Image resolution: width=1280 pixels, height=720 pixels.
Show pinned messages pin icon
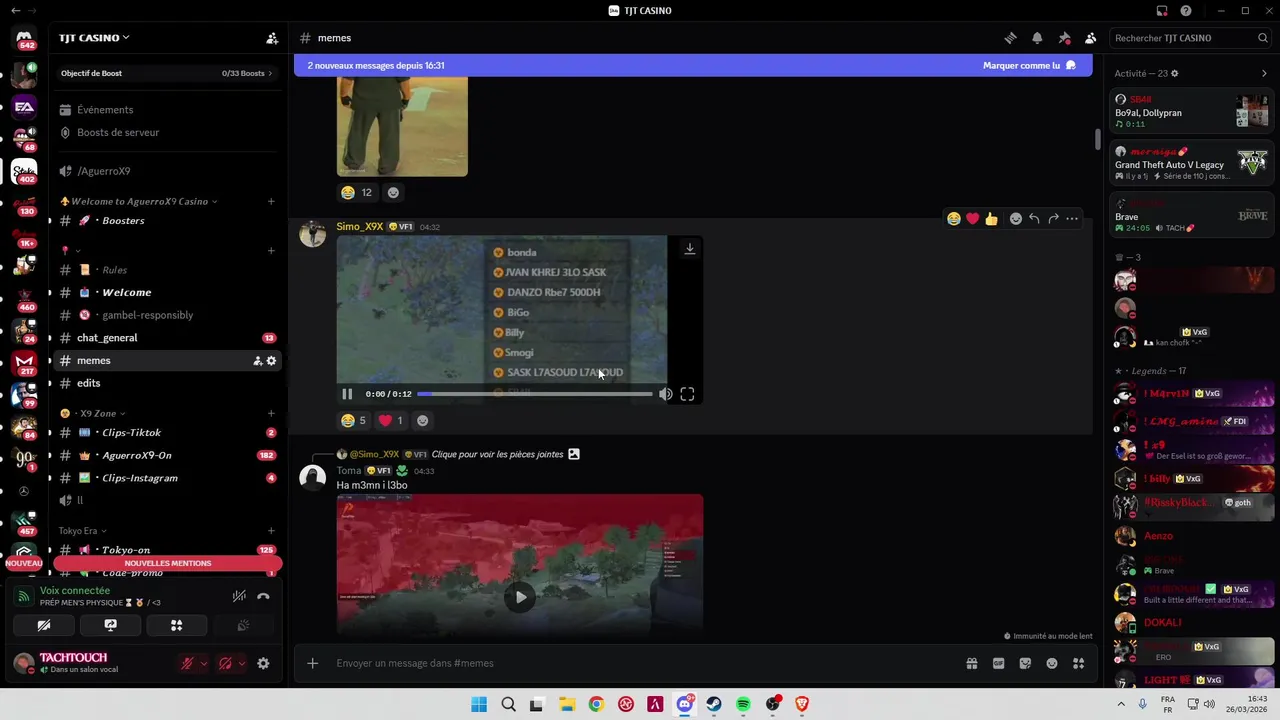point(1064,38)
